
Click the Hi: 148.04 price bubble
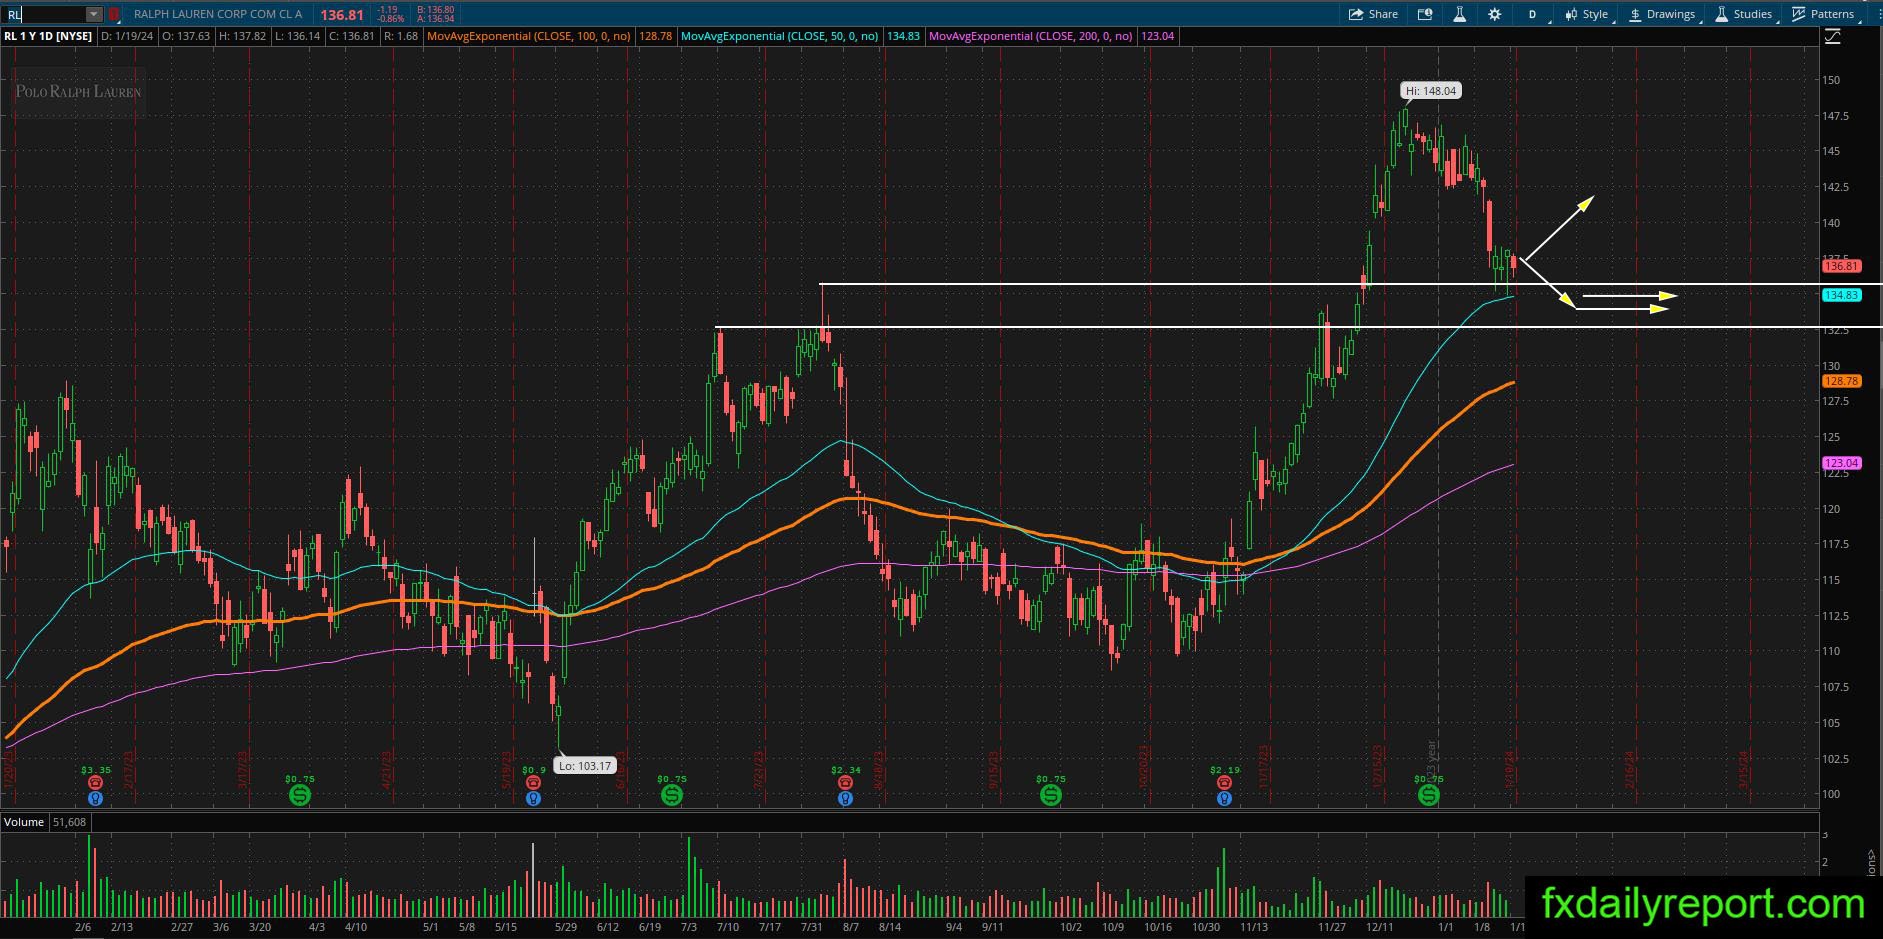point(1431,91)
